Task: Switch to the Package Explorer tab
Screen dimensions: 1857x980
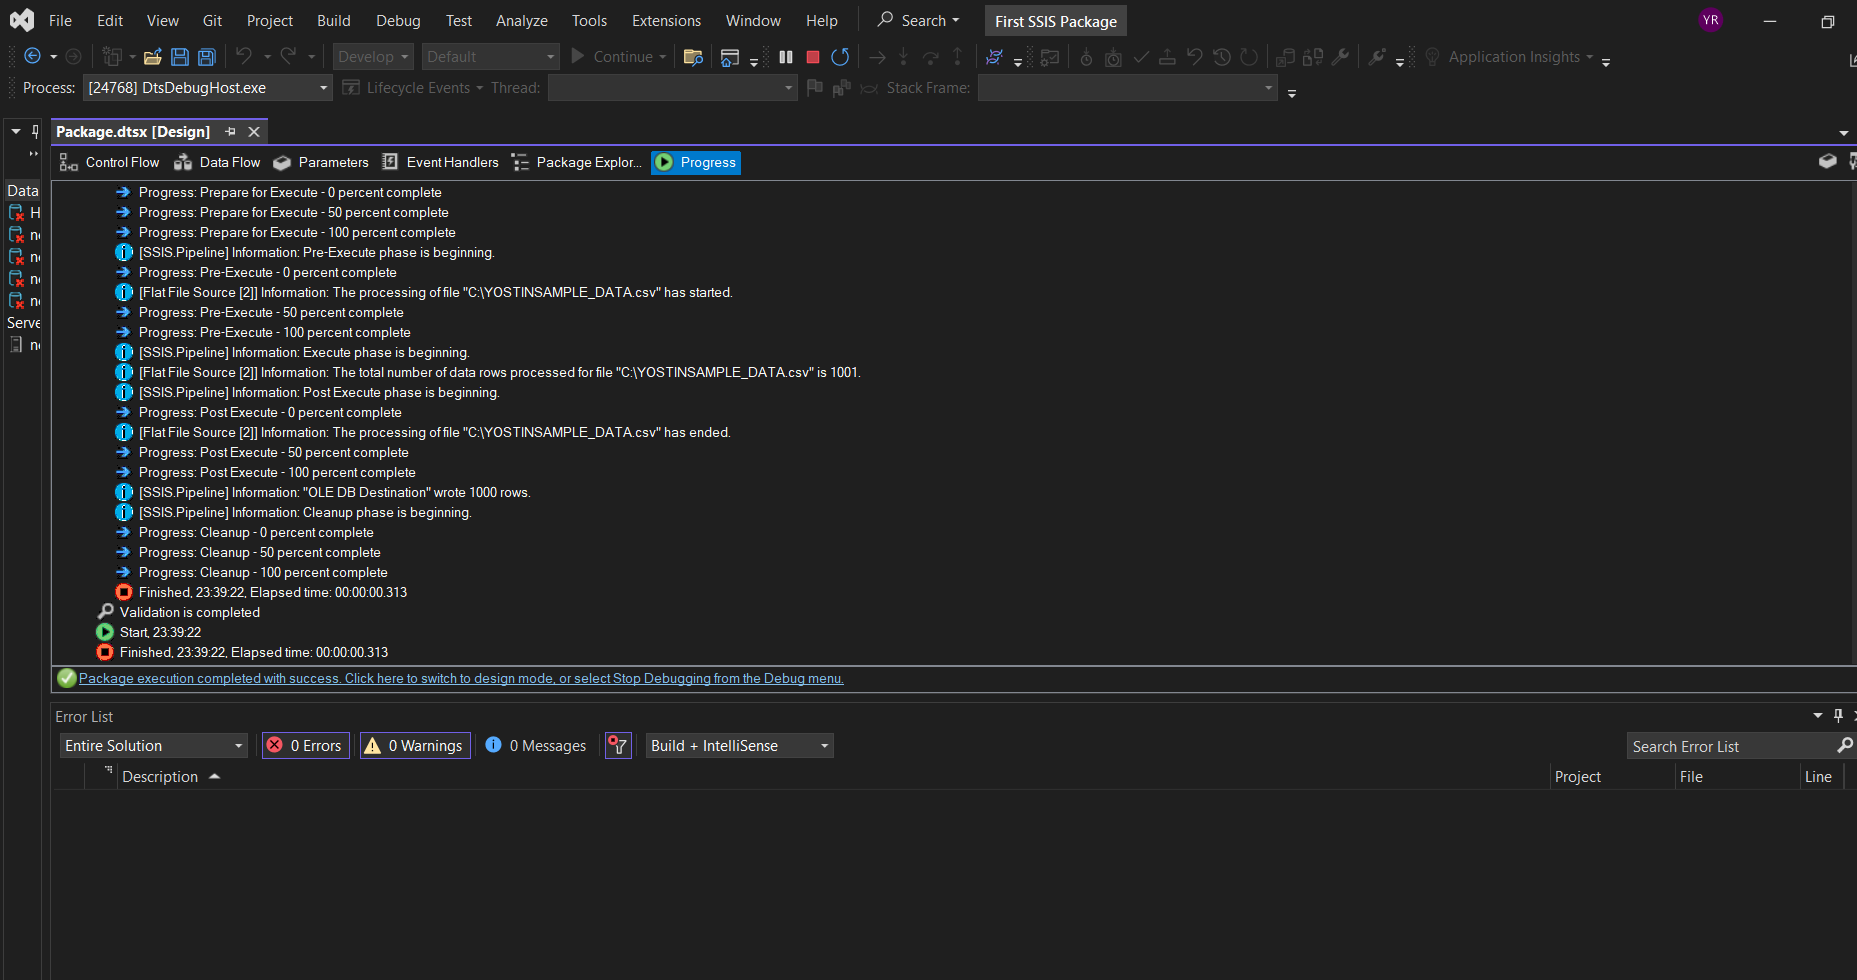Action: [576, 162]
